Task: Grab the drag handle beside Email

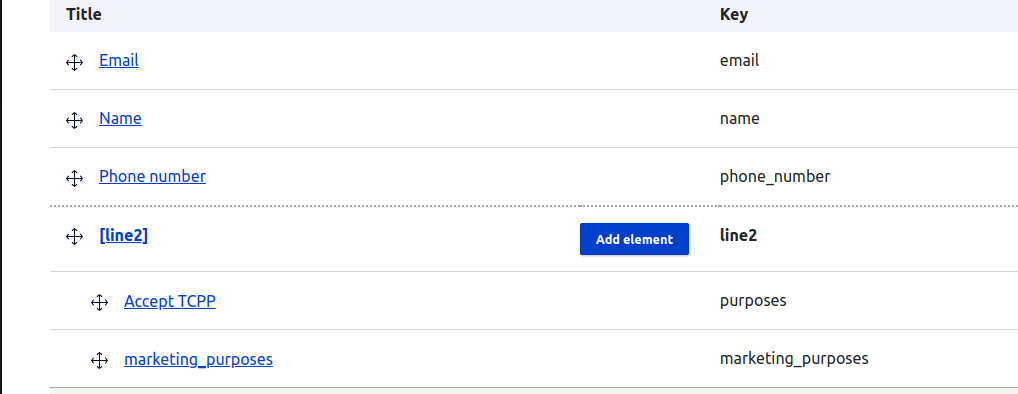Action: click(x=75, y=62)
